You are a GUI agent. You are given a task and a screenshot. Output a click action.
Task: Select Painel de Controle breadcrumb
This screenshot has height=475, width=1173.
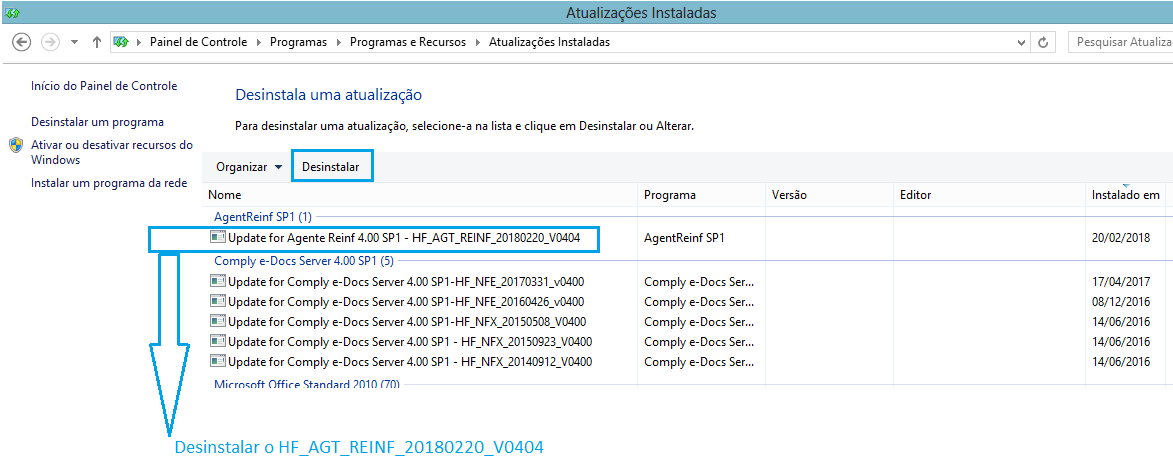[x=198, y=43]
